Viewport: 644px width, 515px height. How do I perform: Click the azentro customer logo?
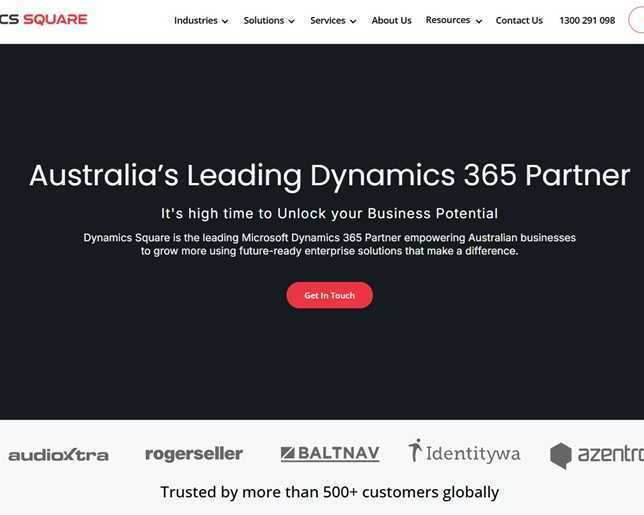coord(597,455)
